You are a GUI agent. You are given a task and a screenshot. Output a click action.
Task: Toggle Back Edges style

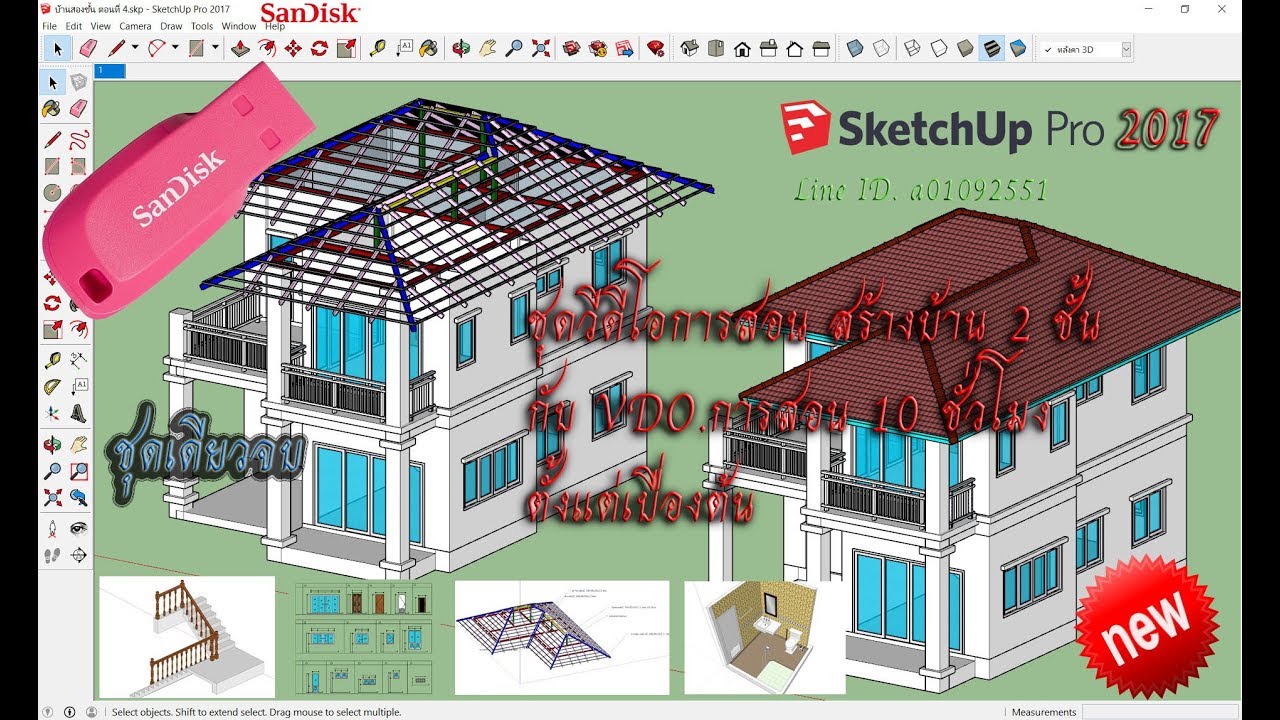tap(880, 48)
